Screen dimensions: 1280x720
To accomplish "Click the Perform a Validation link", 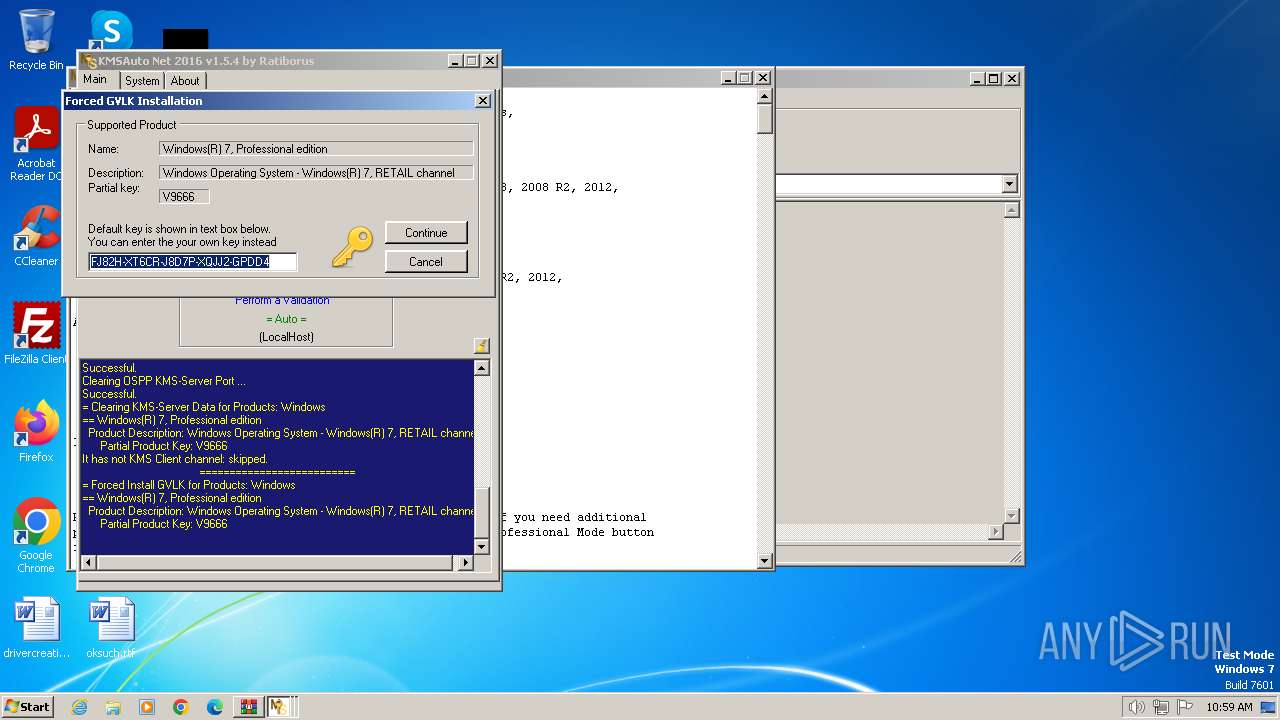I will 282,300.
